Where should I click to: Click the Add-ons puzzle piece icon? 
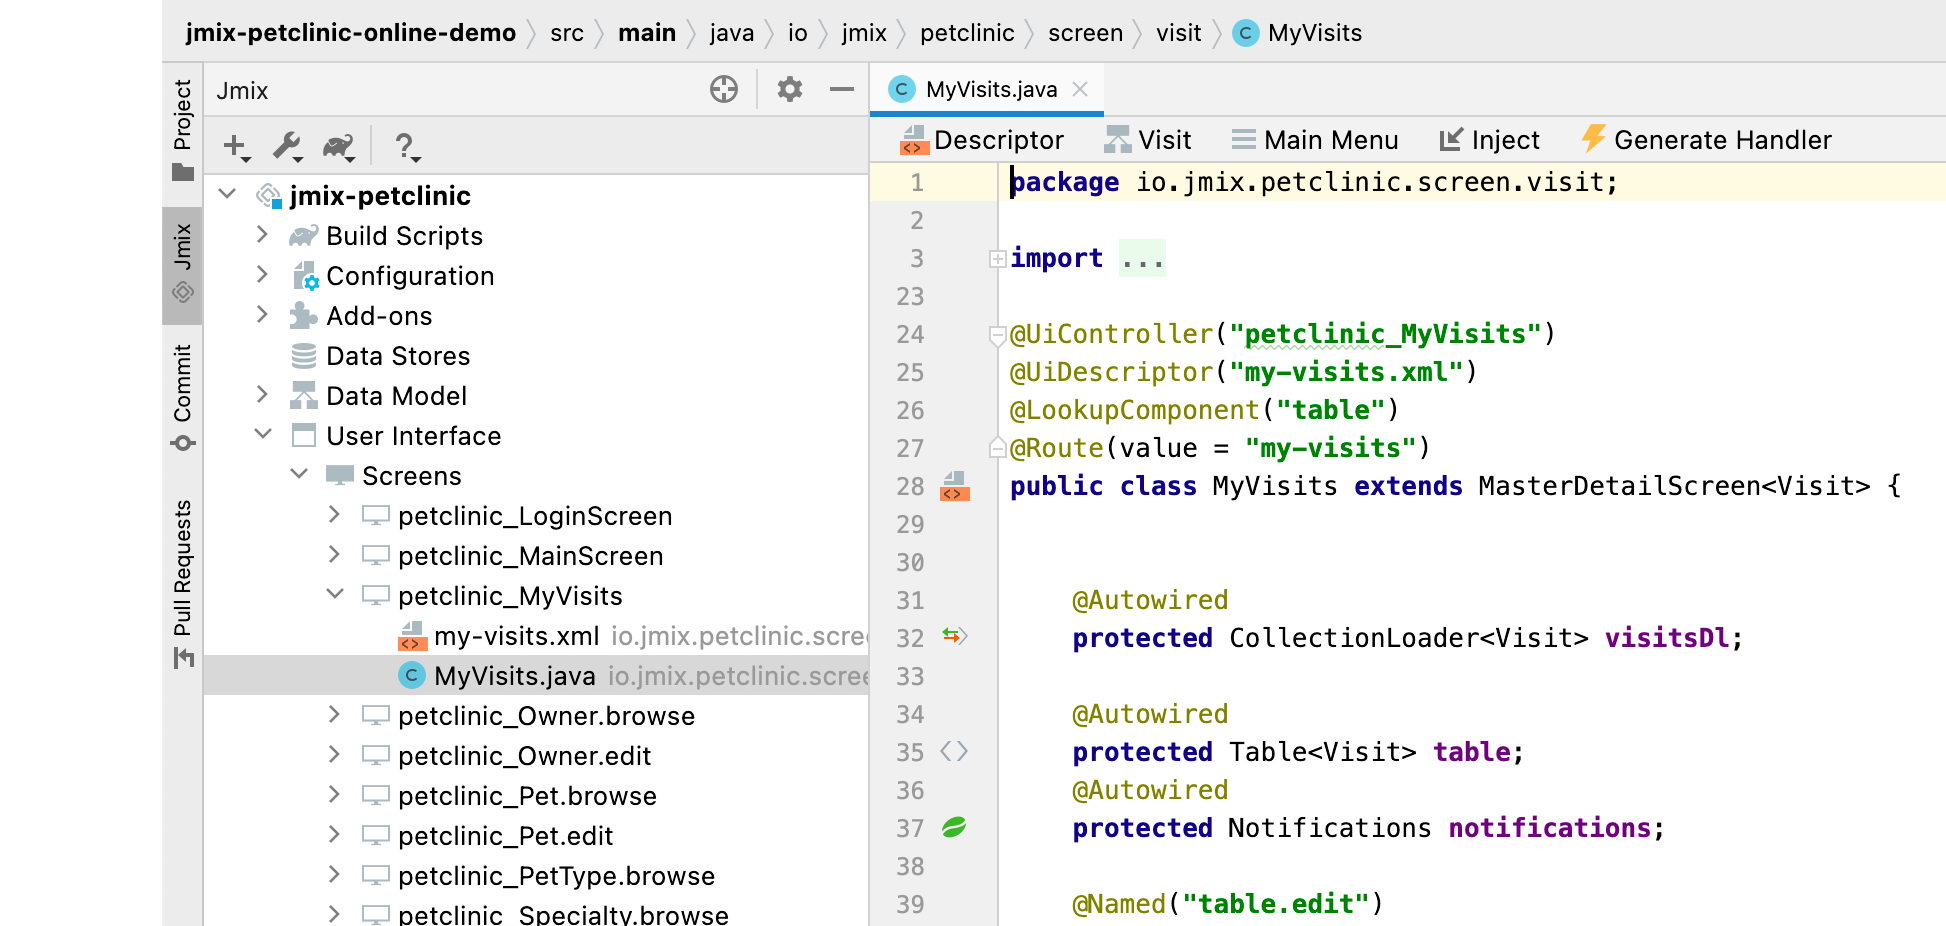click(304, 316)
